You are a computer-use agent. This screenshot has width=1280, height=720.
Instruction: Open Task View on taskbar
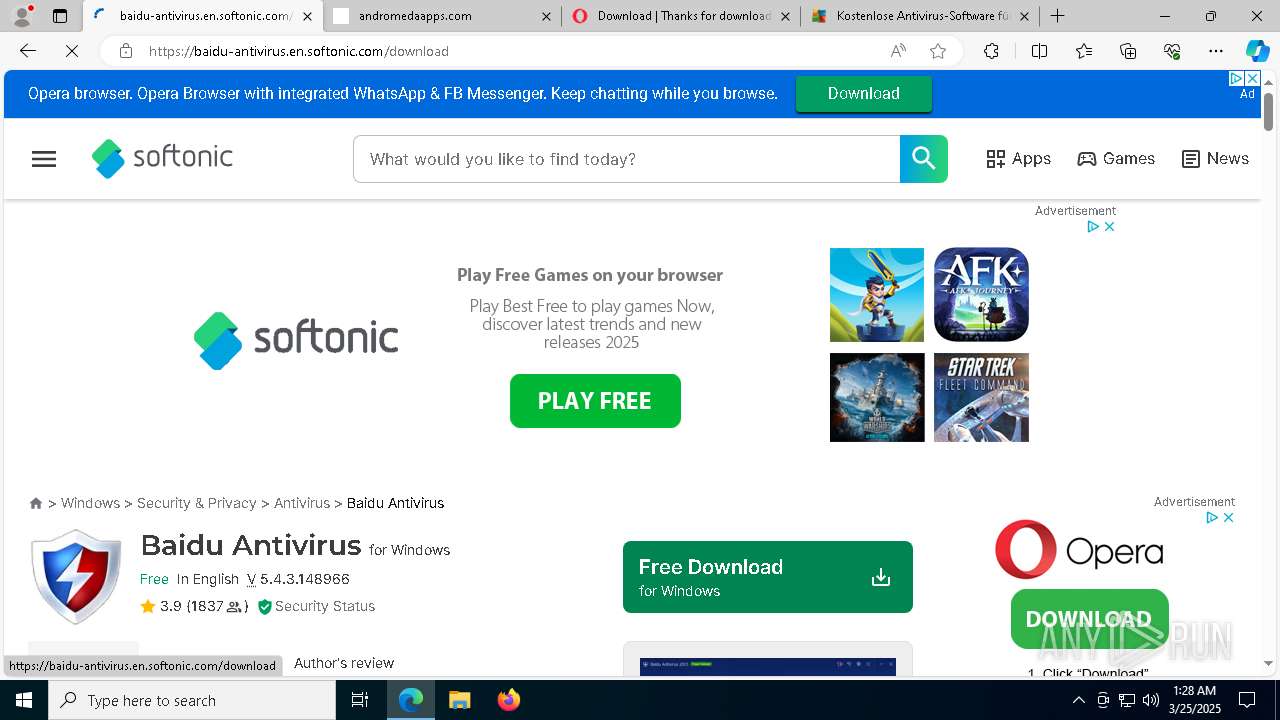(x=360, y=700)
